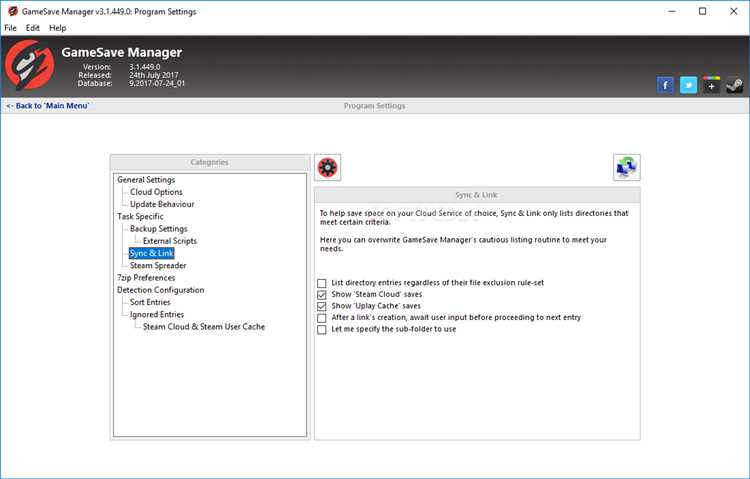Open the File menu
750x479 pixels.
click(10, 28)
